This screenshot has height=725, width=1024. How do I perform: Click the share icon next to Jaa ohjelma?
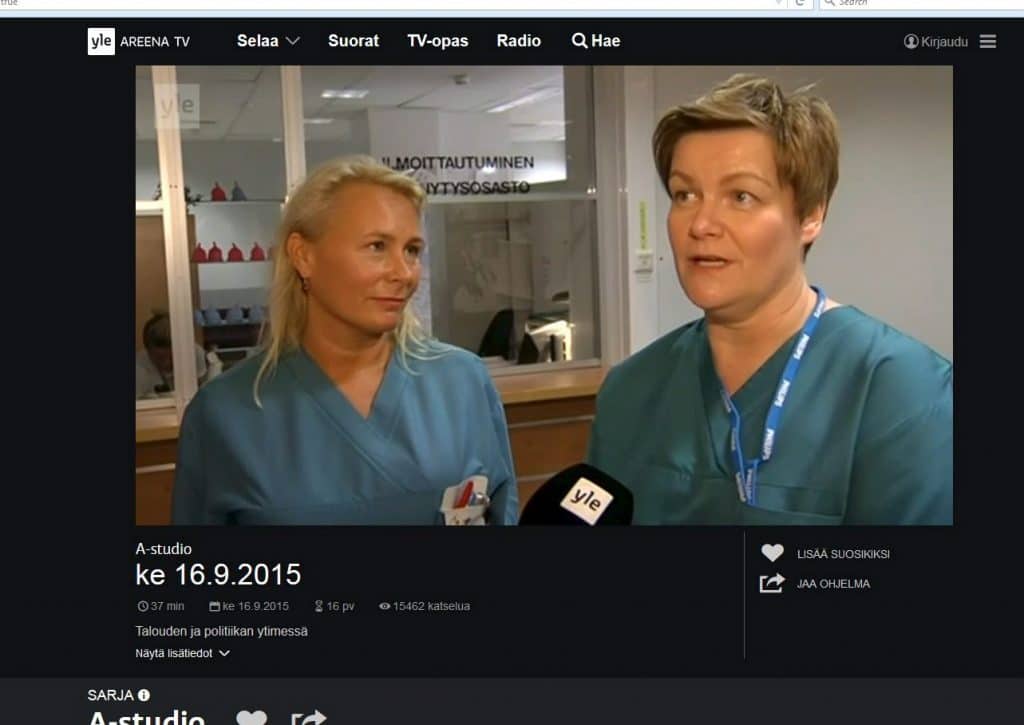772,583
